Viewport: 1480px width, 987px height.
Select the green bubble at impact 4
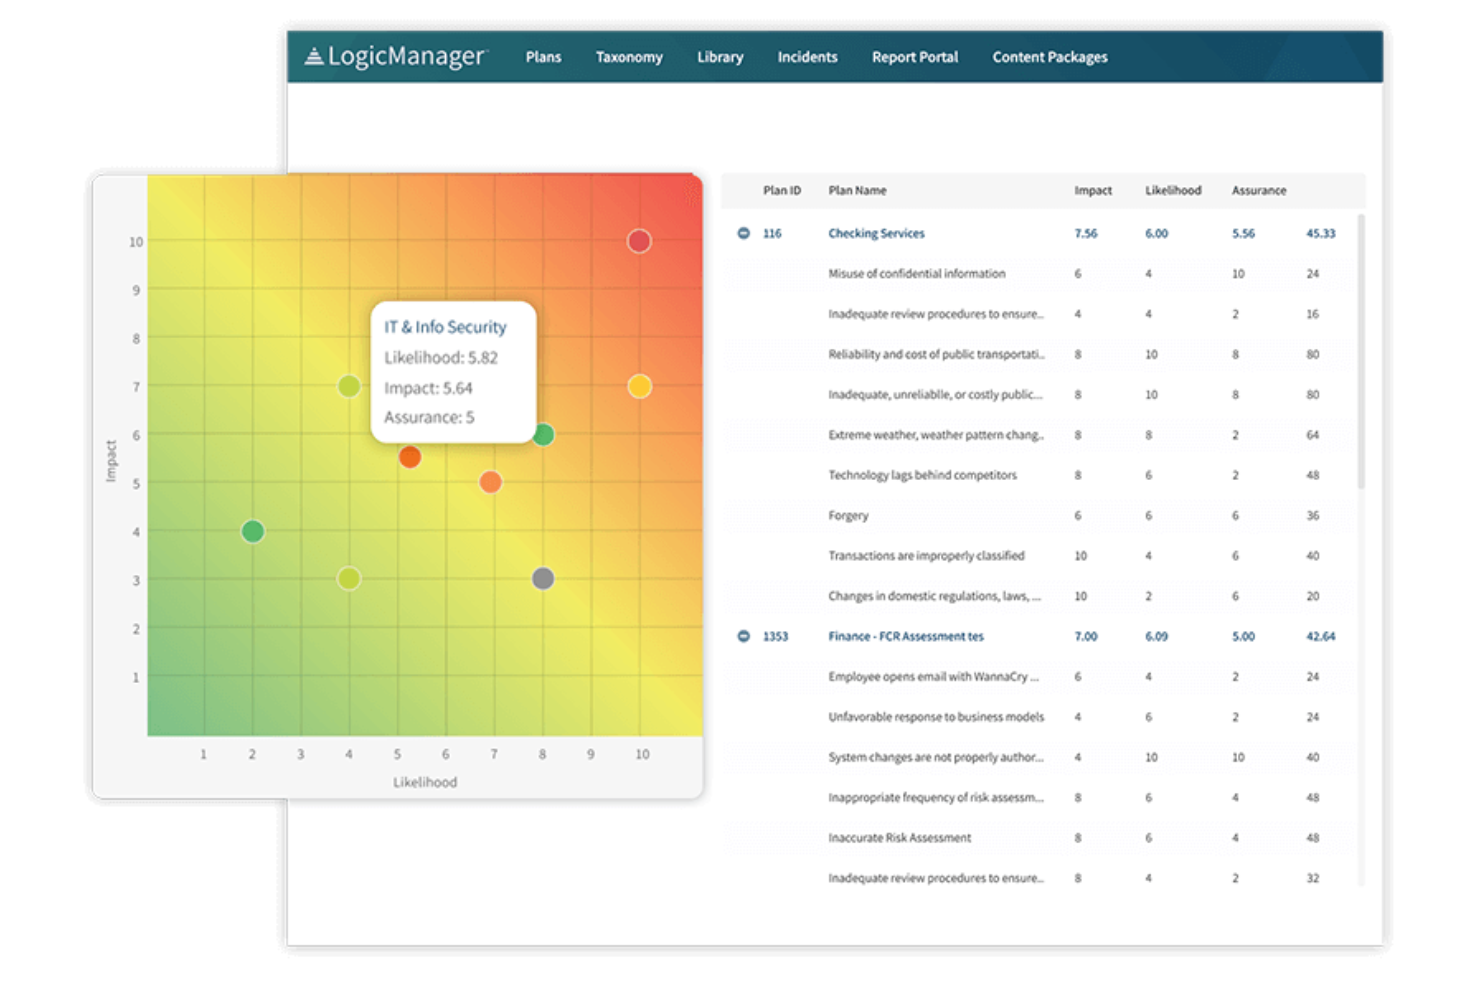[x=252, y=531]
